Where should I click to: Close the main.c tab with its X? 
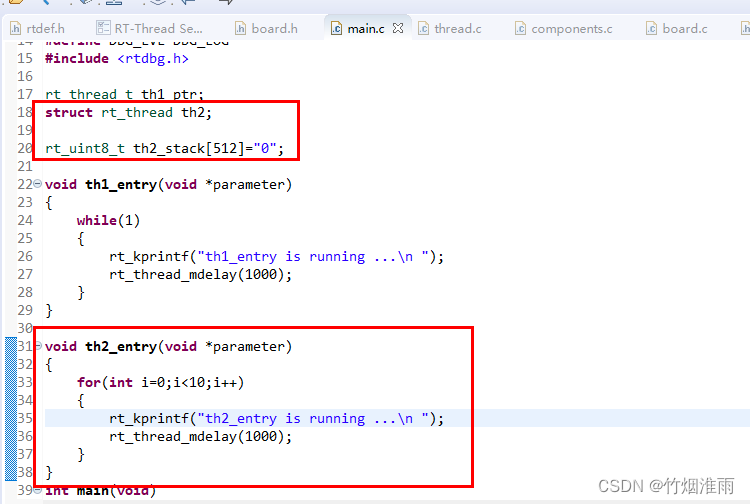397,28
